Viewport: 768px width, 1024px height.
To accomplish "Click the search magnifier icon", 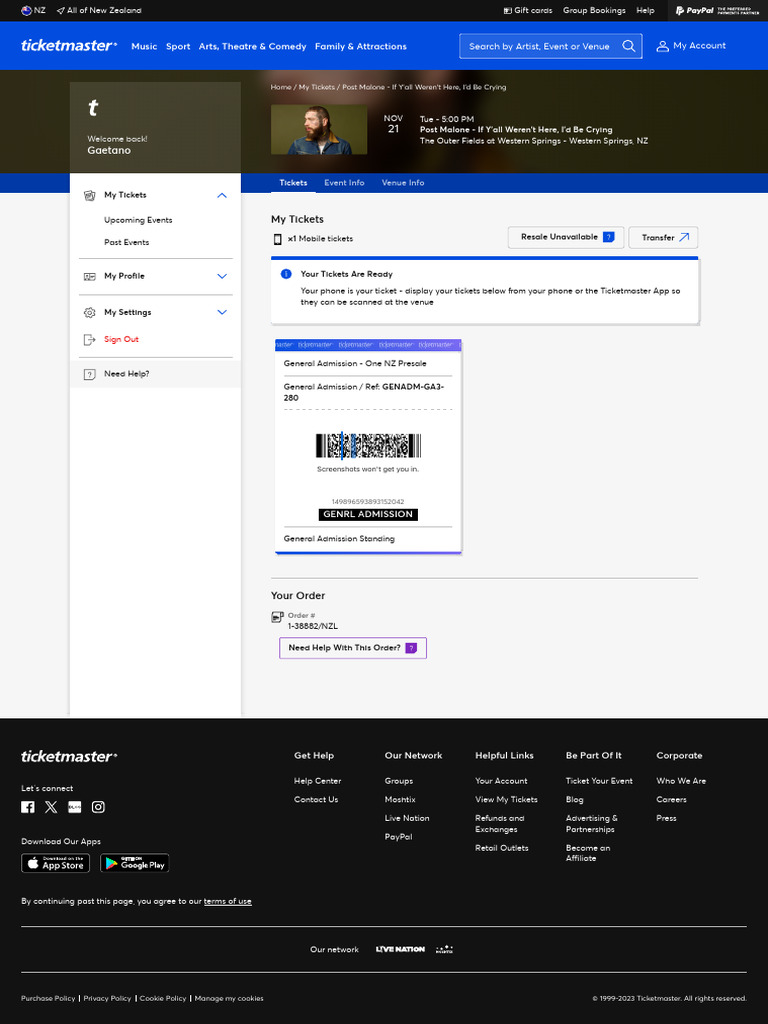I will (x=628, y=46).
